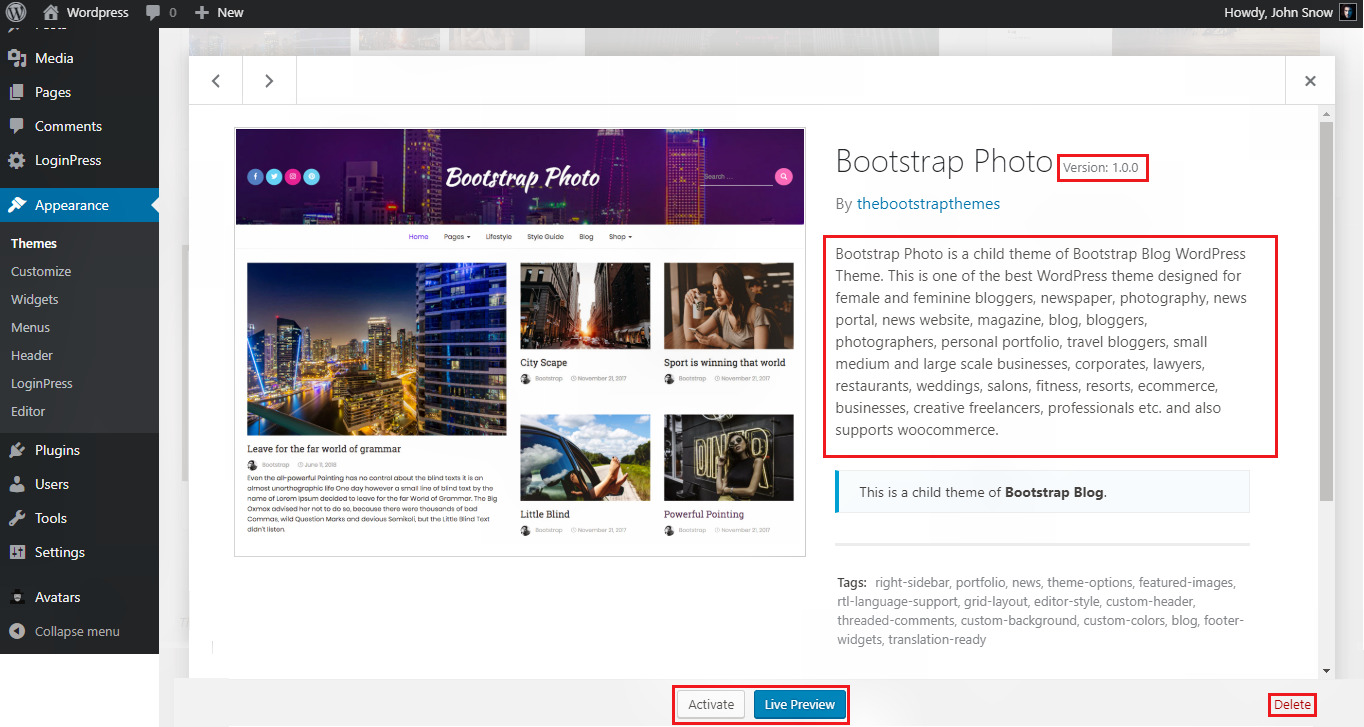Click the WordPress logo icon

pos(17,12)
